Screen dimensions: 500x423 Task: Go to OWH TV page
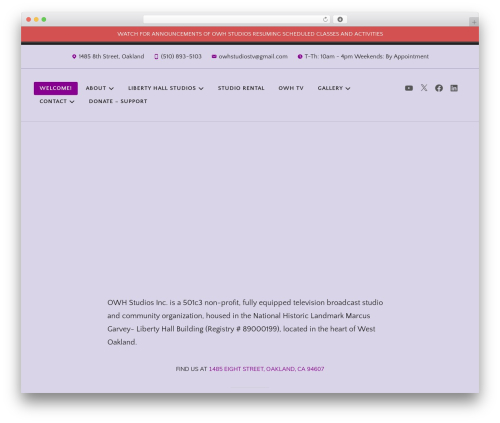(291, 88)
